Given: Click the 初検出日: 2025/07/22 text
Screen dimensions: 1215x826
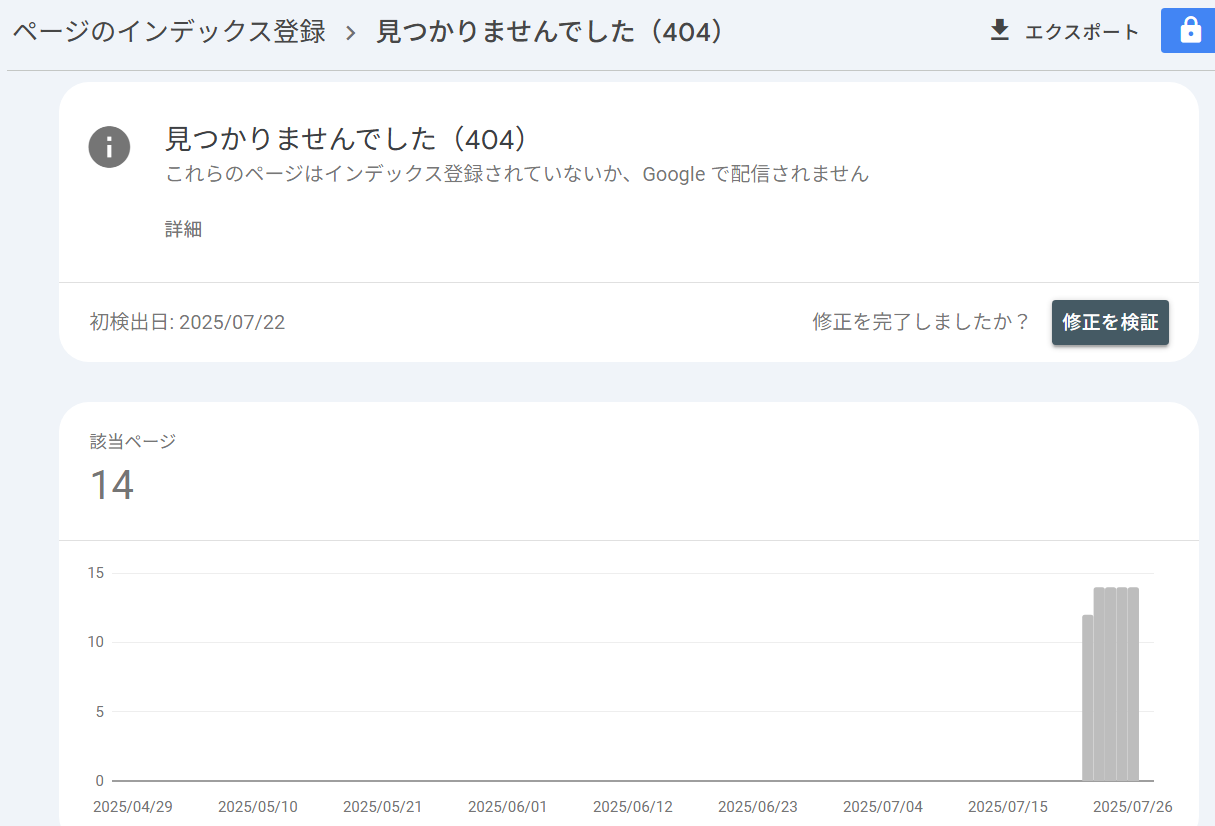Looking at the screenshot, I should [x=187, y=322].
